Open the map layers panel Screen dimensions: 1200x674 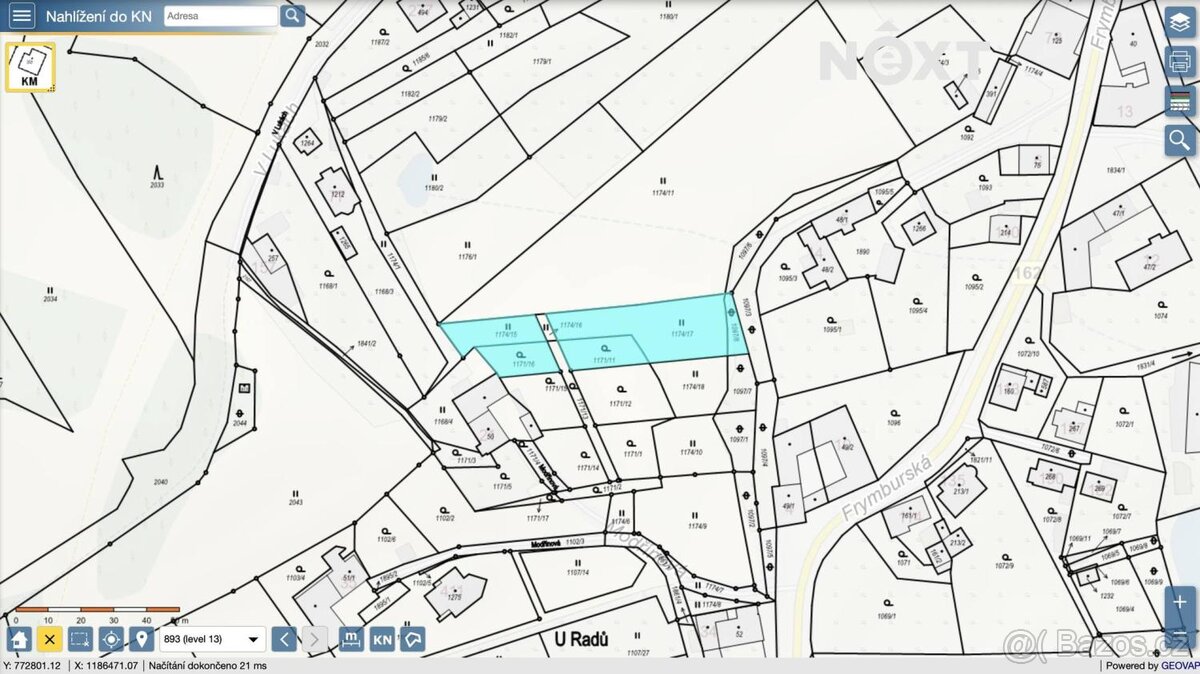[1180, 20]
